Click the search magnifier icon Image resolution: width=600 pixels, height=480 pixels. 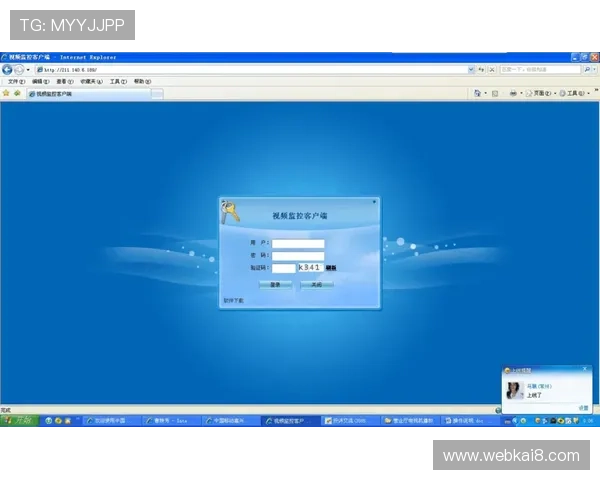(x=587, y=70)
